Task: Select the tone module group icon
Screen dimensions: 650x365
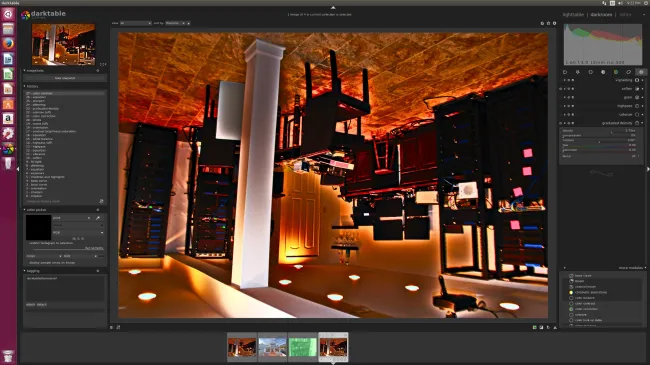Action: pos(603,72)
